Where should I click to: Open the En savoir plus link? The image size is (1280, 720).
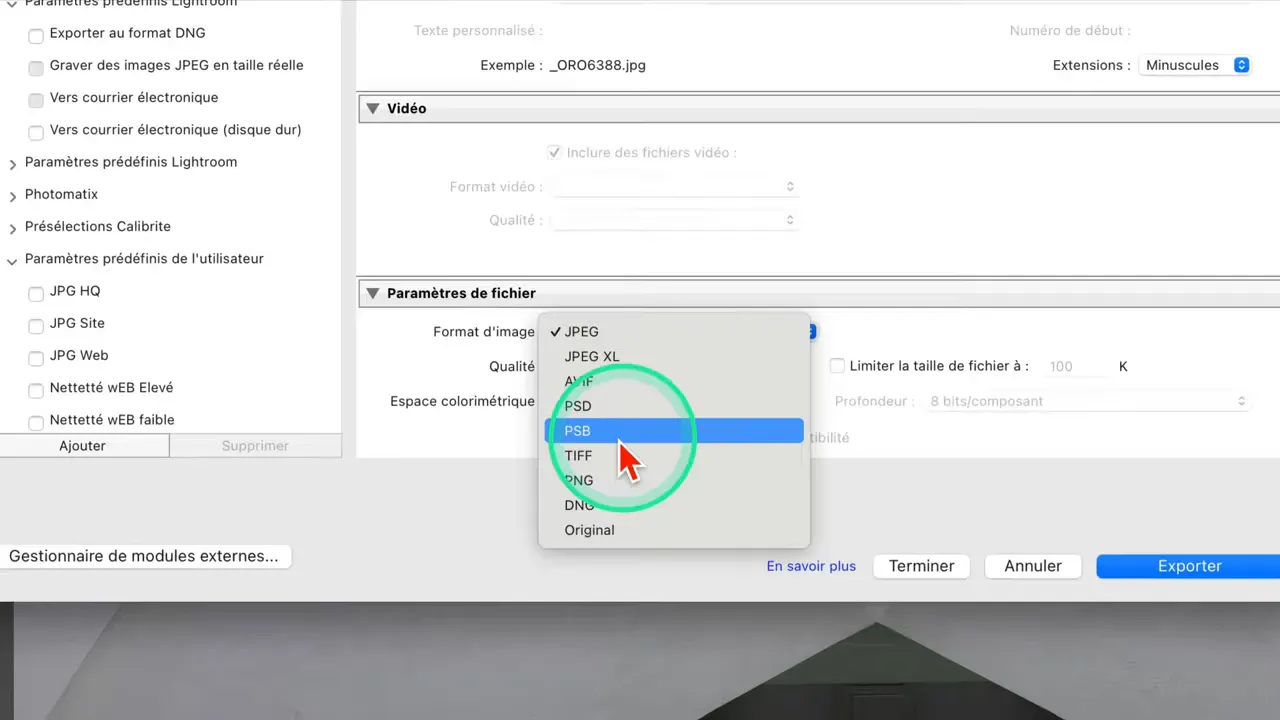[x=811, y=566]
